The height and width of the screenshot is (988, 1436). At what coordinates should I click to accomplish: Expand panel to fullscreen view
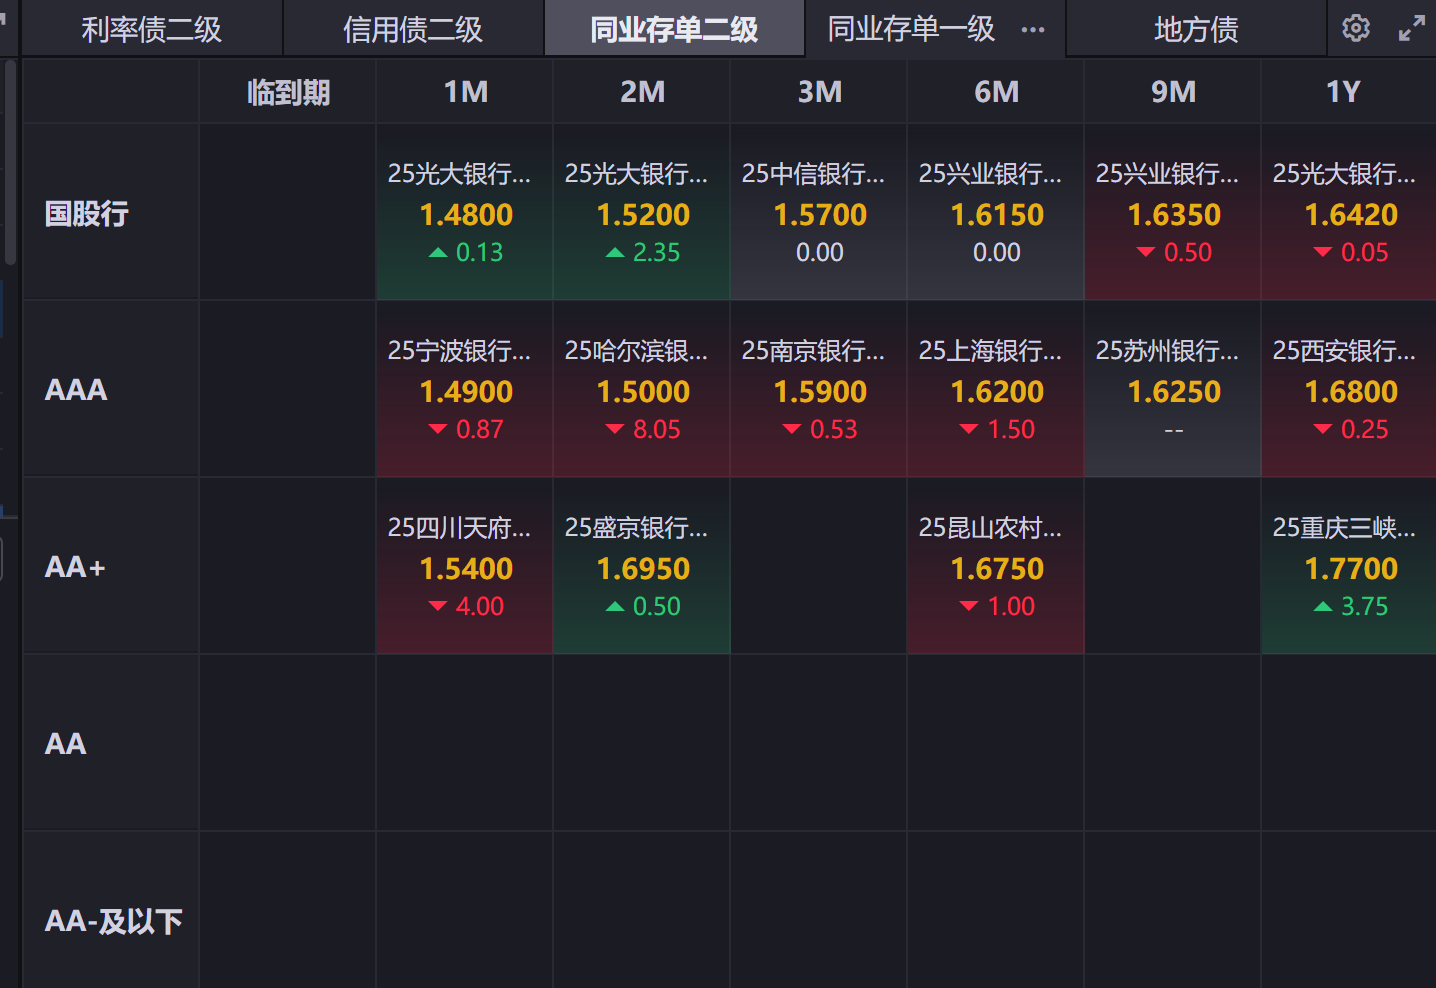click(x=1411, y=28)
